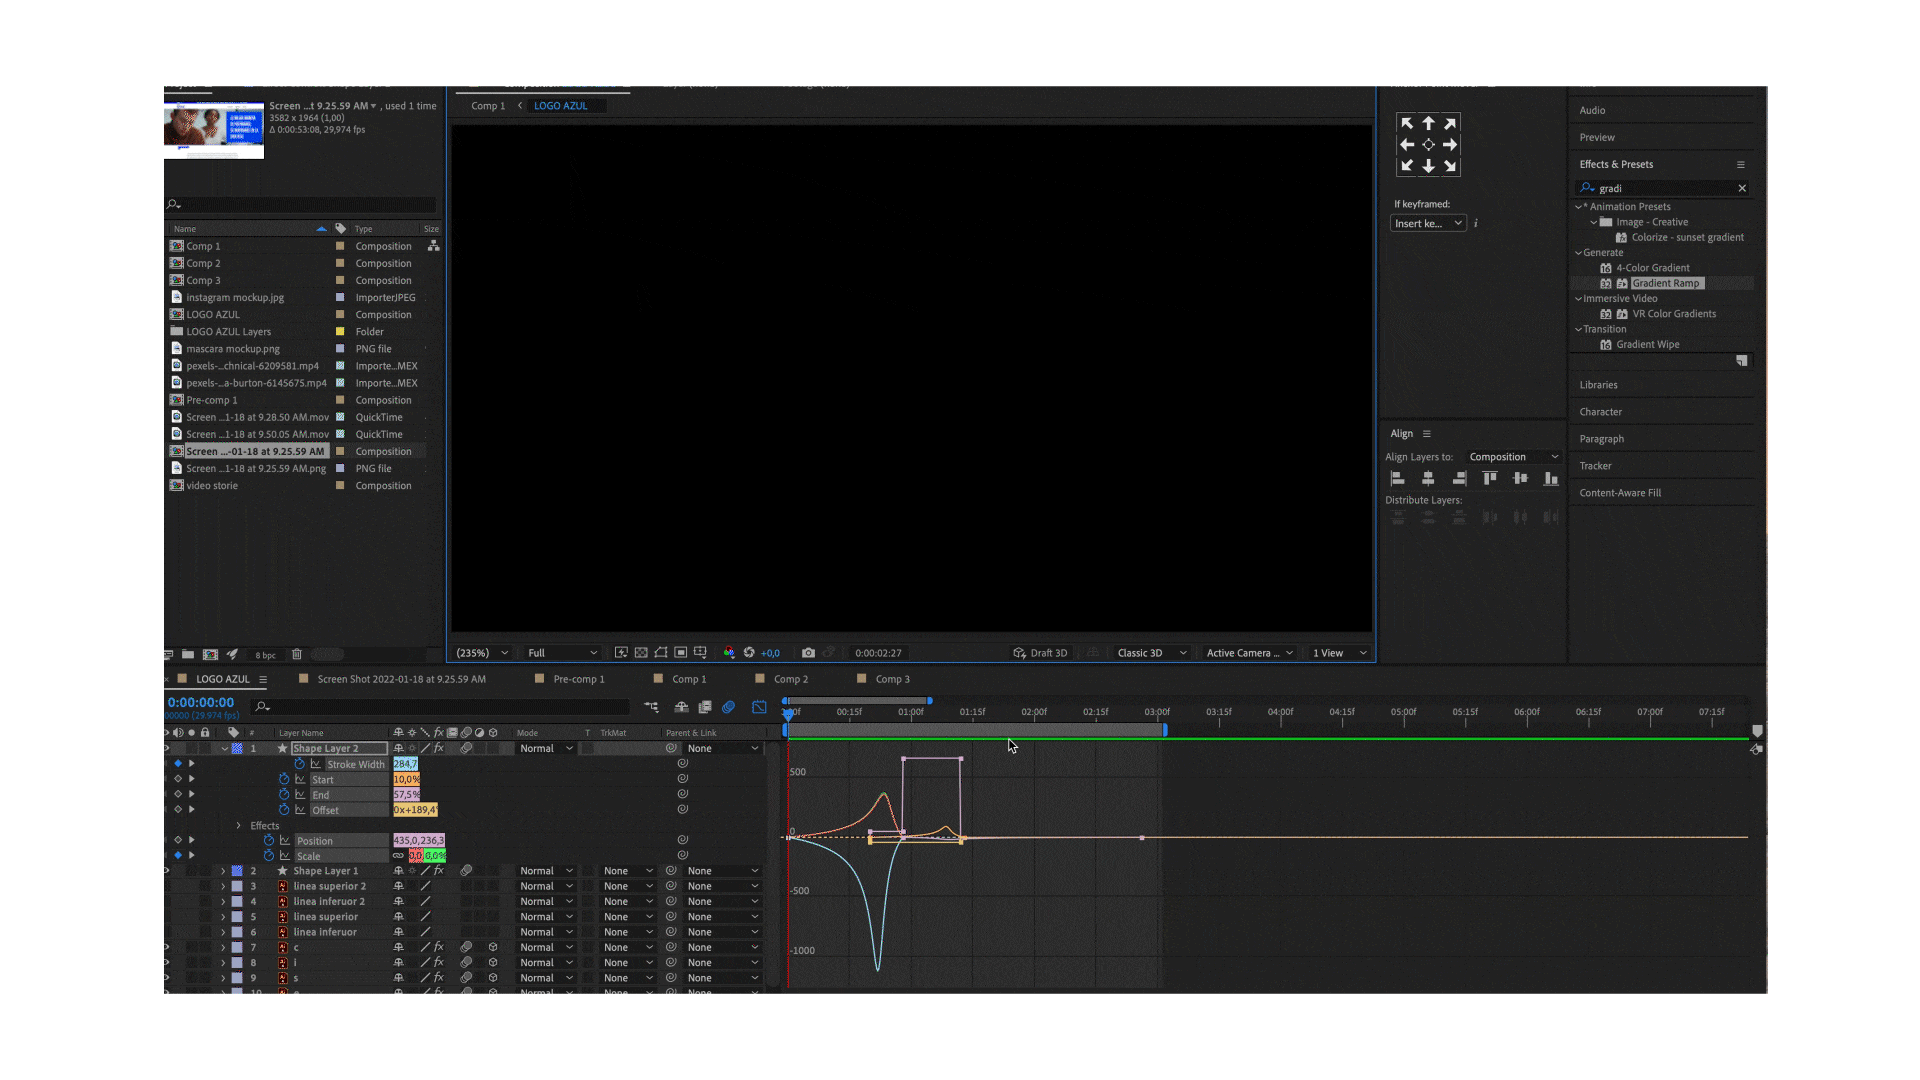The image size is (1920, 1080).
Task: Click the Graph Editor toggle icon
Action: click(x=759, y=707)
